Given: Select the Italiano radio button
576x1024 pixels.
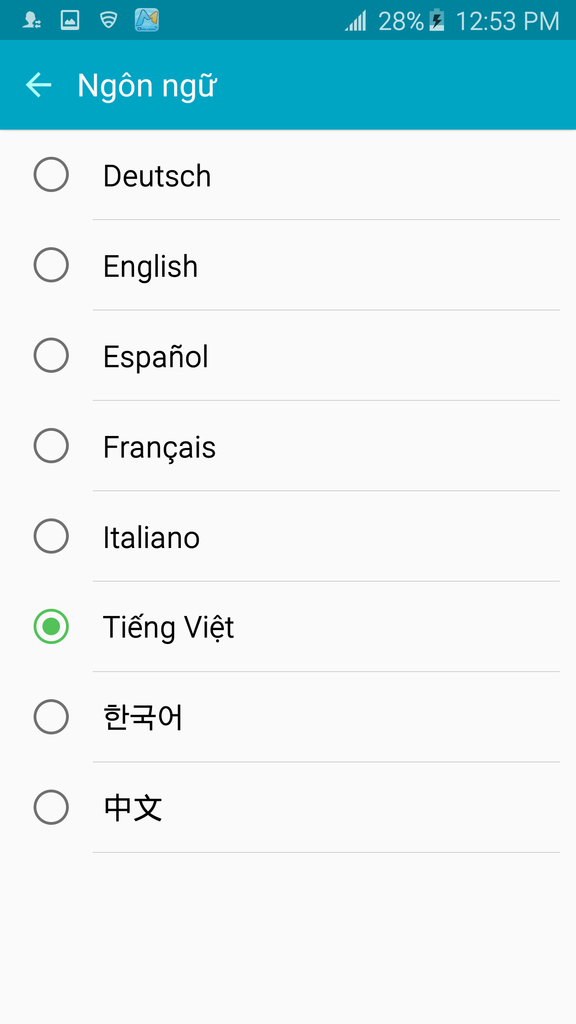Looking at the screenshot, I should [51, 536].
